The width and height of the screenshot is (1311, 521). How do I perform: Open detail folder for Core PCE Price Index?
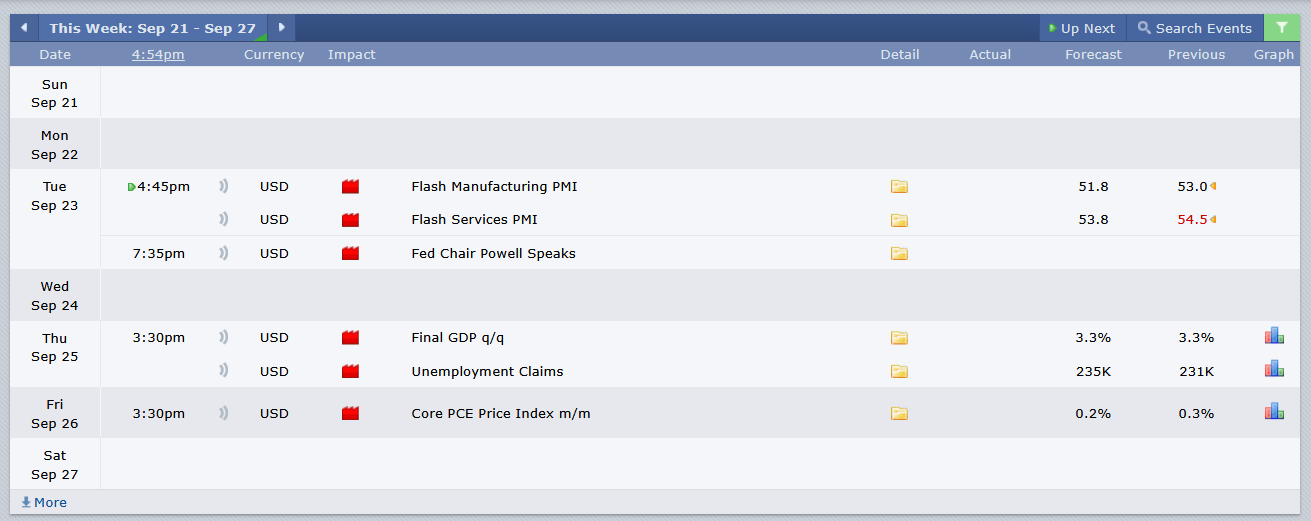tap(899, 414)
